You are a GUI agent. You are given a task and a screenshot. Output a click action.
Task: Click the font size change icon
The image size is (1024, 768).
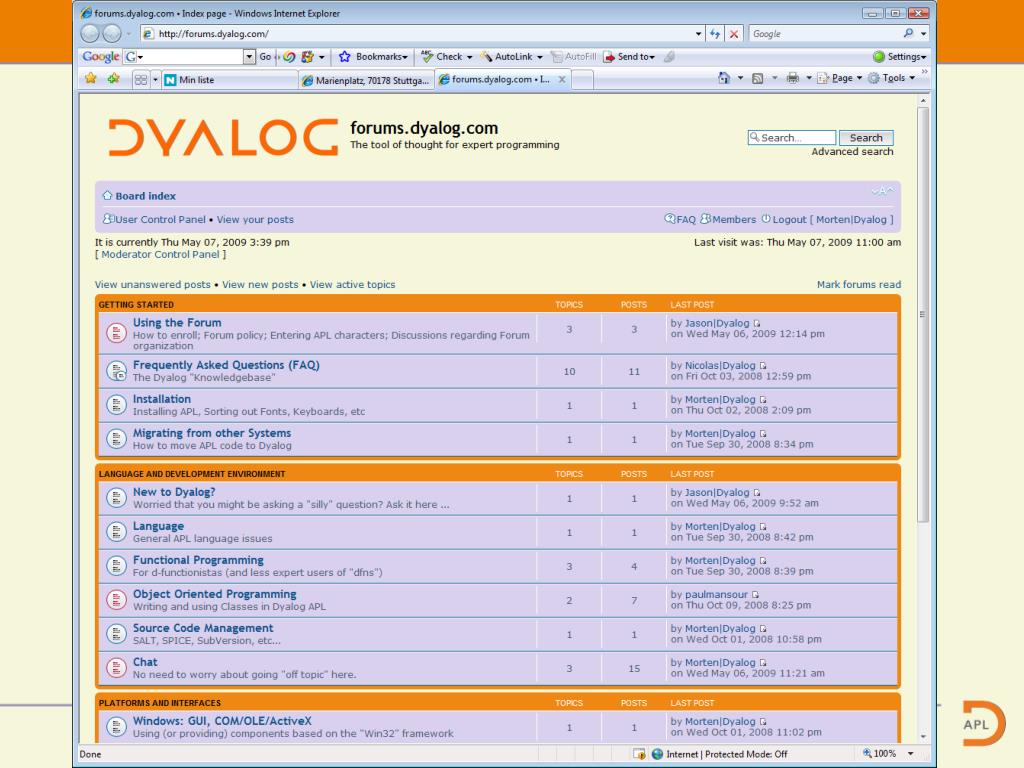coord(882,191)
